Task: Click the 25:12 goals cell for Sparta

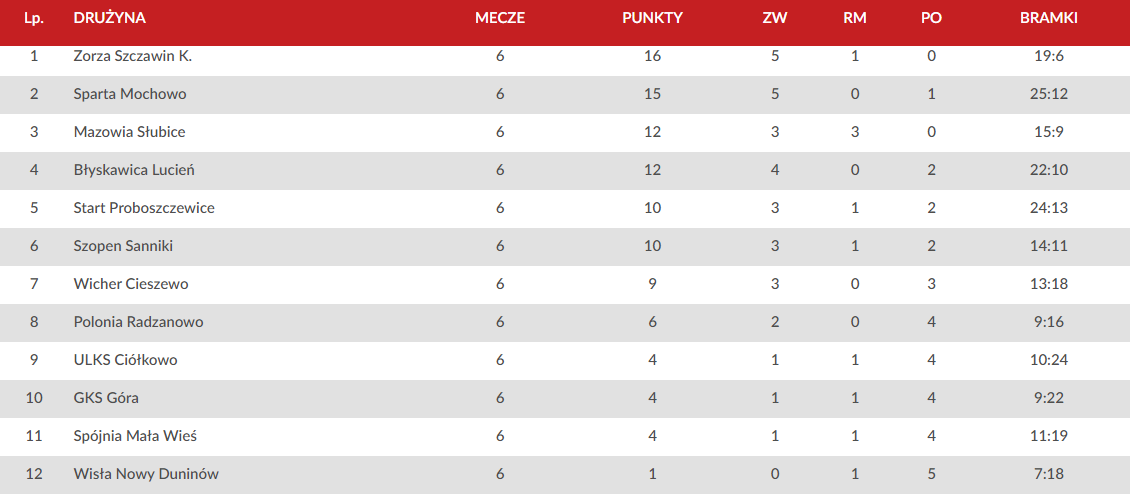Action: click(1049, 94)
